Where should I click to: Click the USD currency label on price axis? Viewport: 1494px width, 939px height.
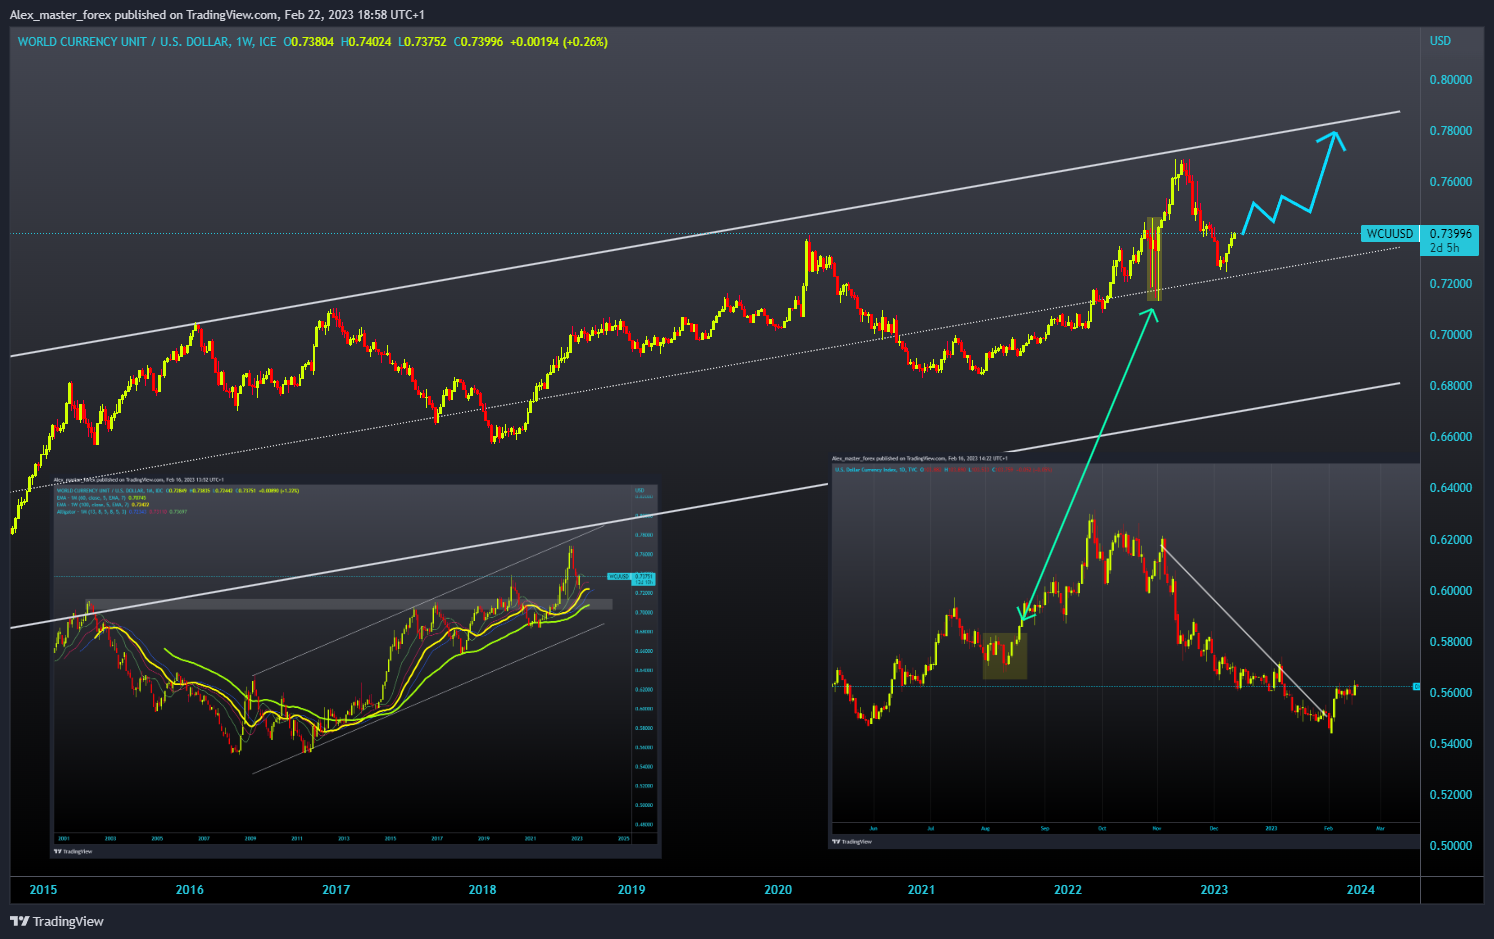point(1440,41)
